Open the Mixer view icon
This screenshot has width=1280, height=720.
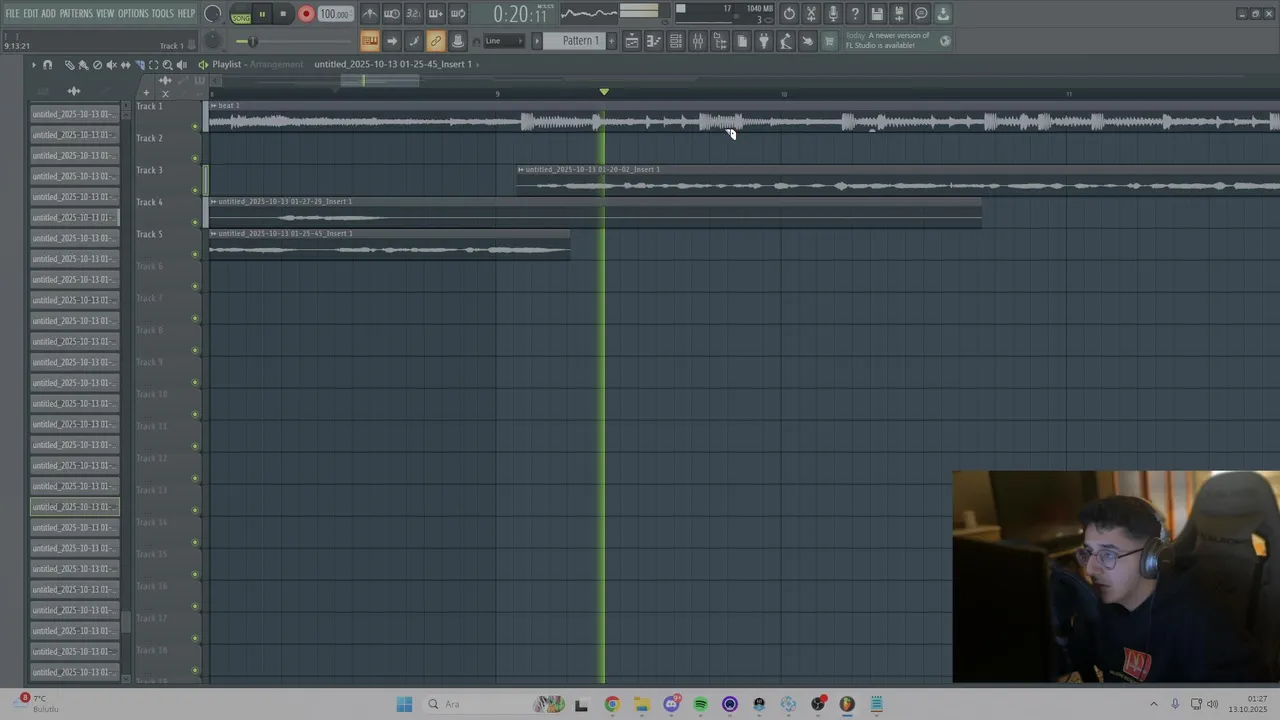(x=698, y=41)
